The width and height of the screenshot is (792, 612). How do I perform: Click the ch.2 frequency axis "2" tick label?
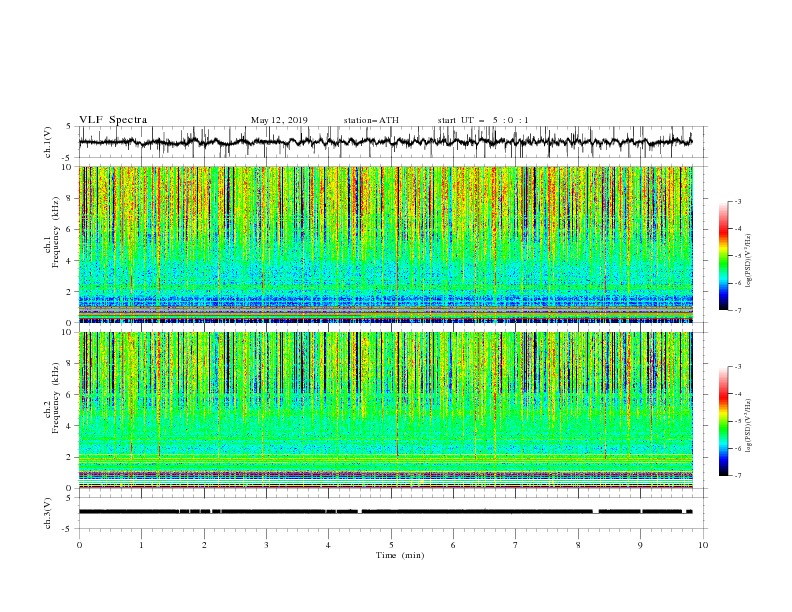70,457
